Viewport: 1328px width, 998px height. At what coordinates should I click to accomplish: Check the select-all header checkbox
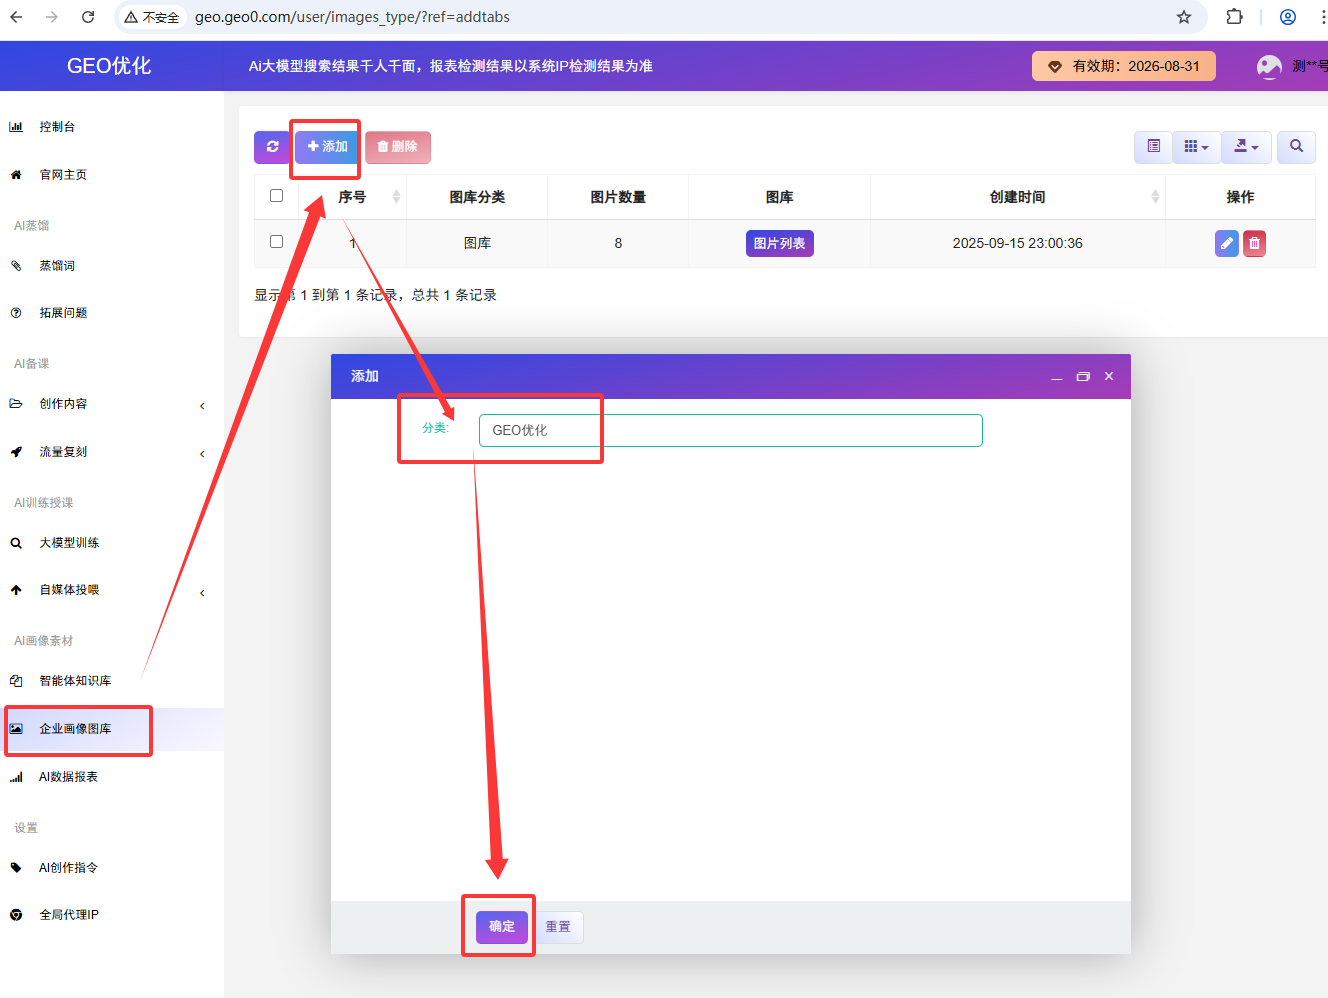click(x=277, y=196)
